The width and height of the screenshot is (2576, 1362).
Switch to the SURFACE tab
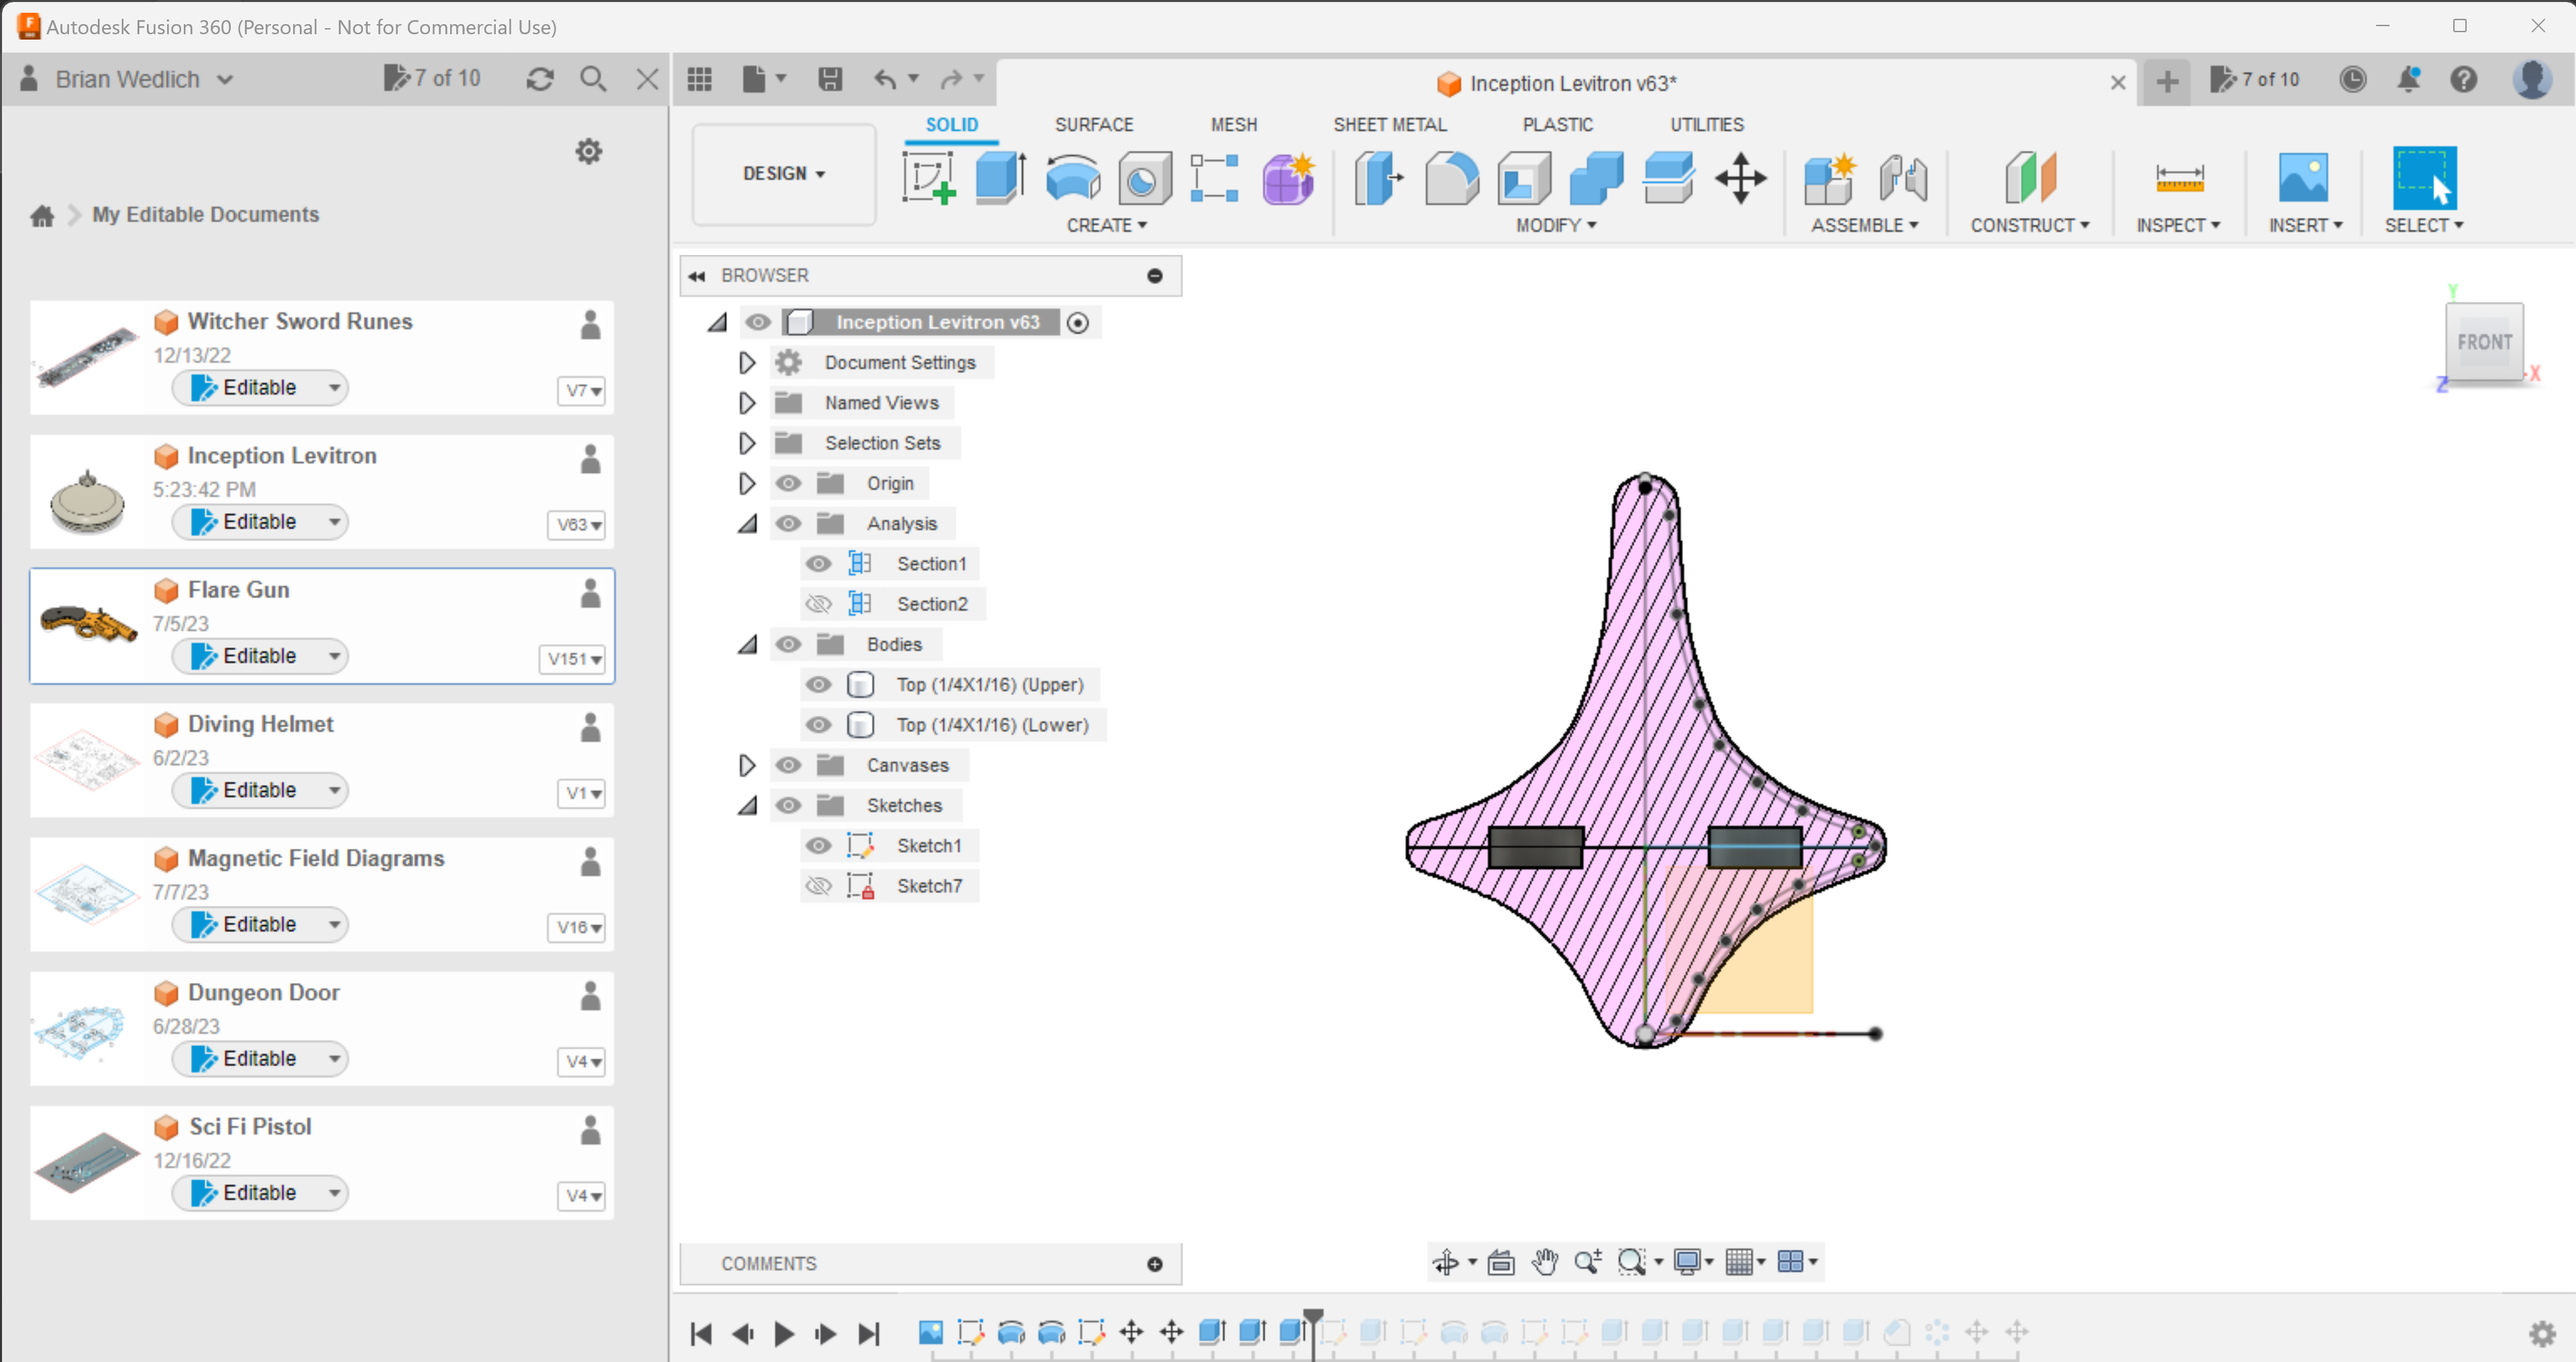1093,124
